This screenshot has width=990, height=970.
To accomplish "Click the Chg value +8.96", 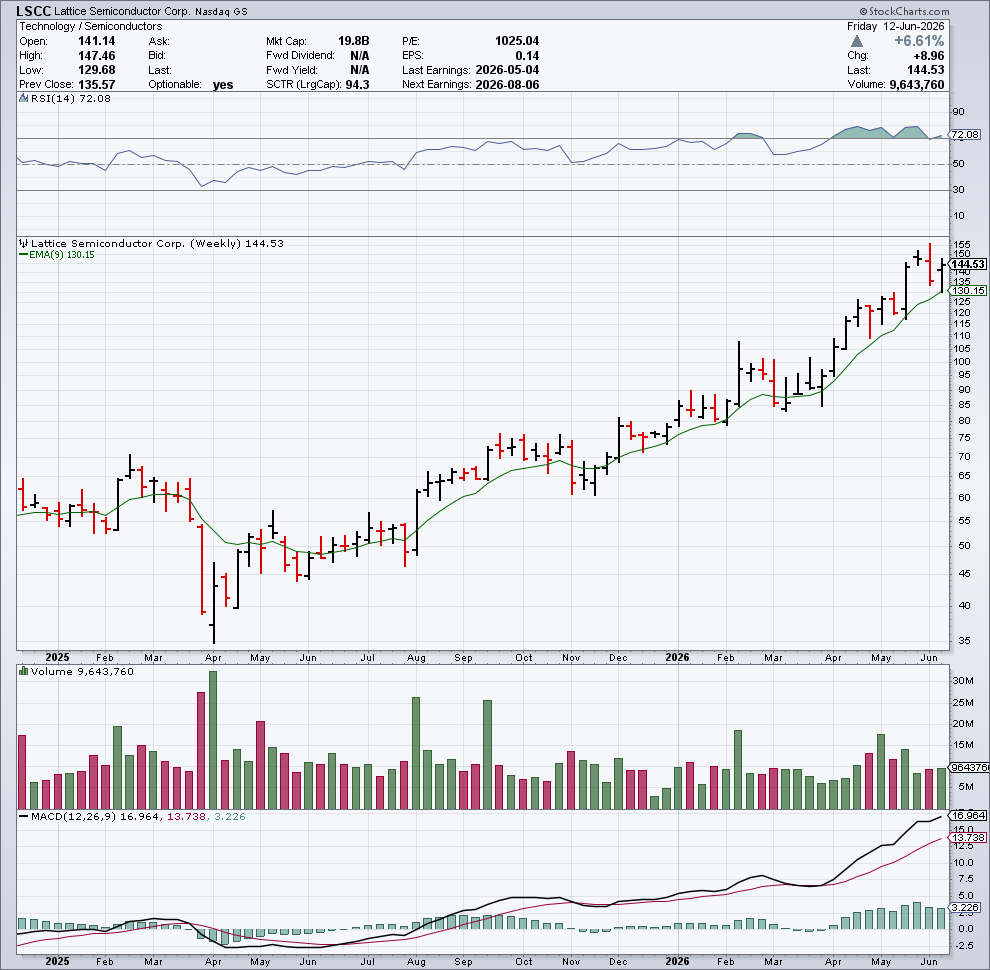I will tap(929, 56).
